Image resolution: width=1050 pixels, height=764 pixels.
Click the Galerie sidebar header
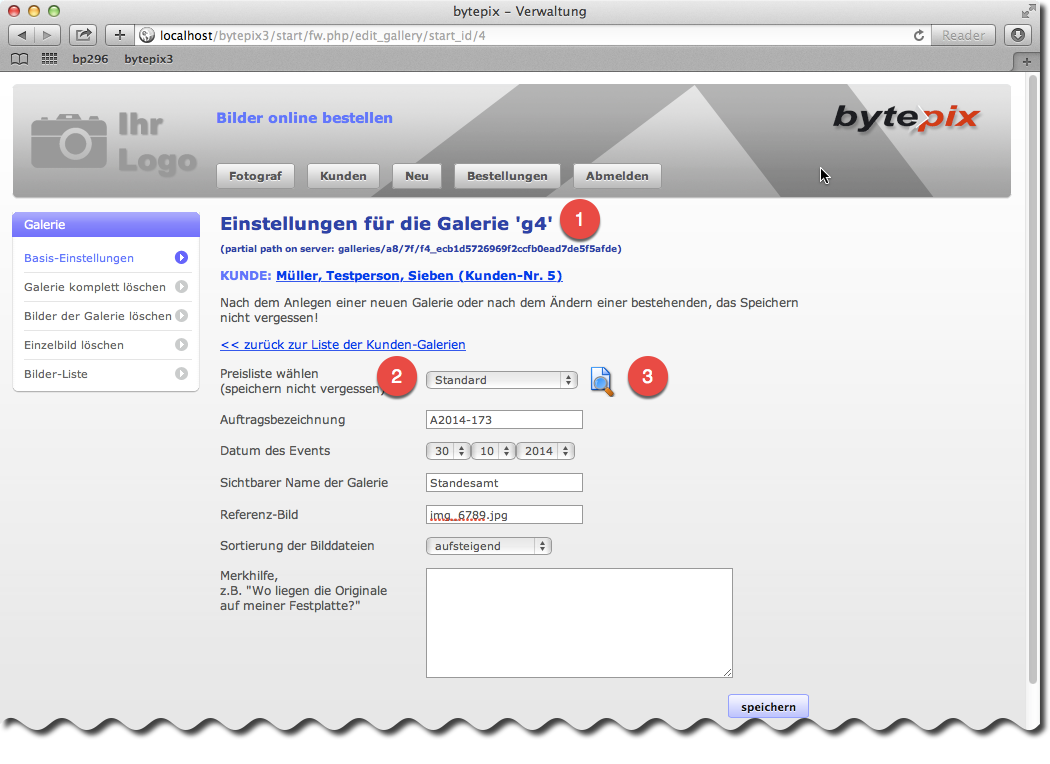[x=106, y=224]
